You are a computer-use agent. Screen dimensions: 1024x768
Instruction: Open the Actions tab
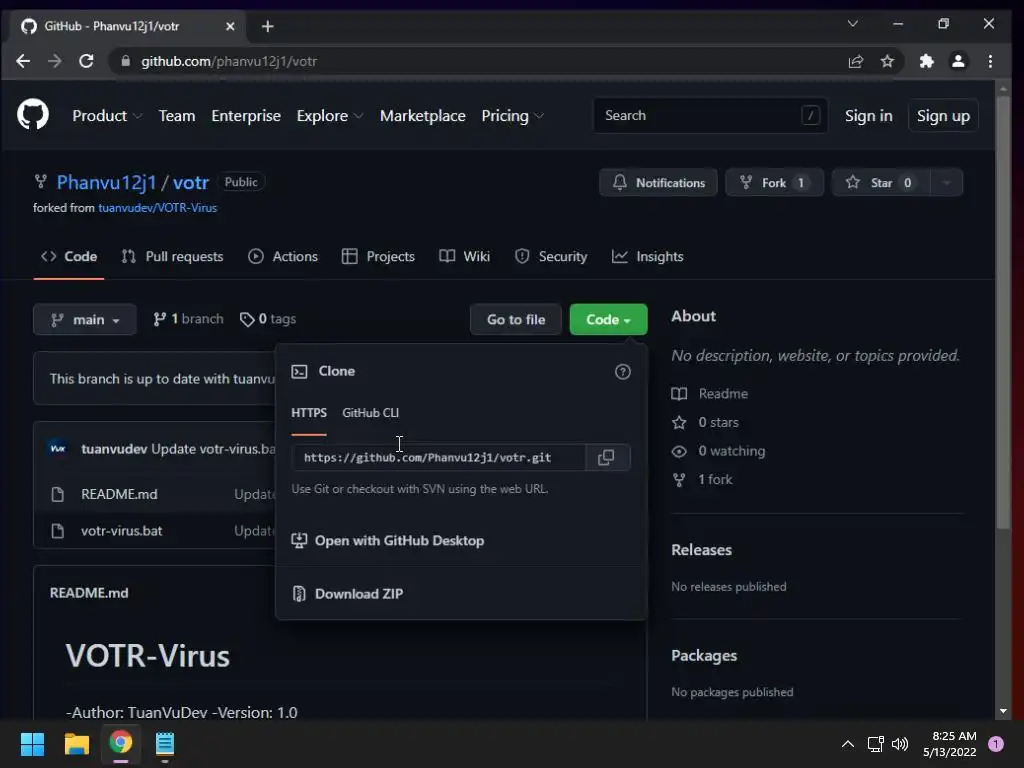pos(283,257)
